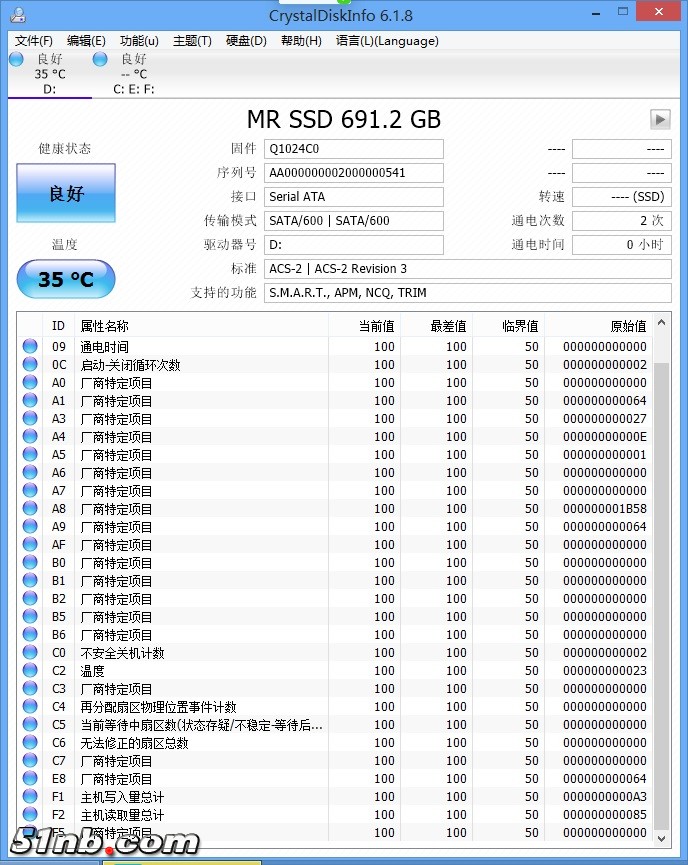Select the D: drive status icon
Viewport: 688px width, 865px height.
tap(16, 60)
